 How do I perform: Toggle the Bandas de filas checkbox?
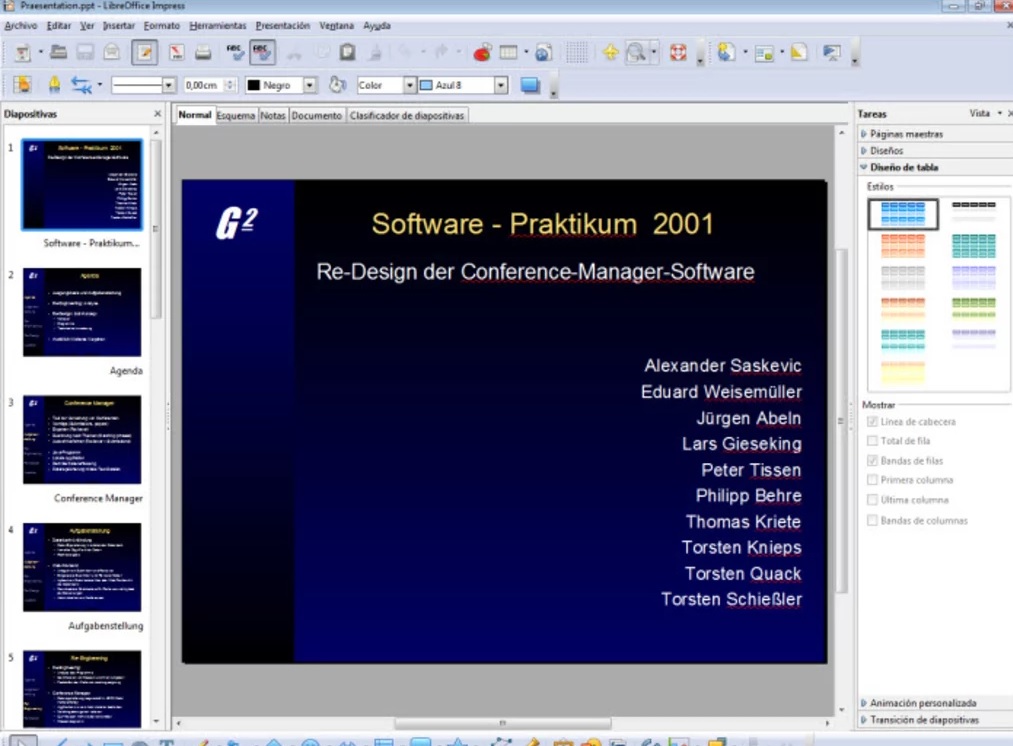pos(872,461)
